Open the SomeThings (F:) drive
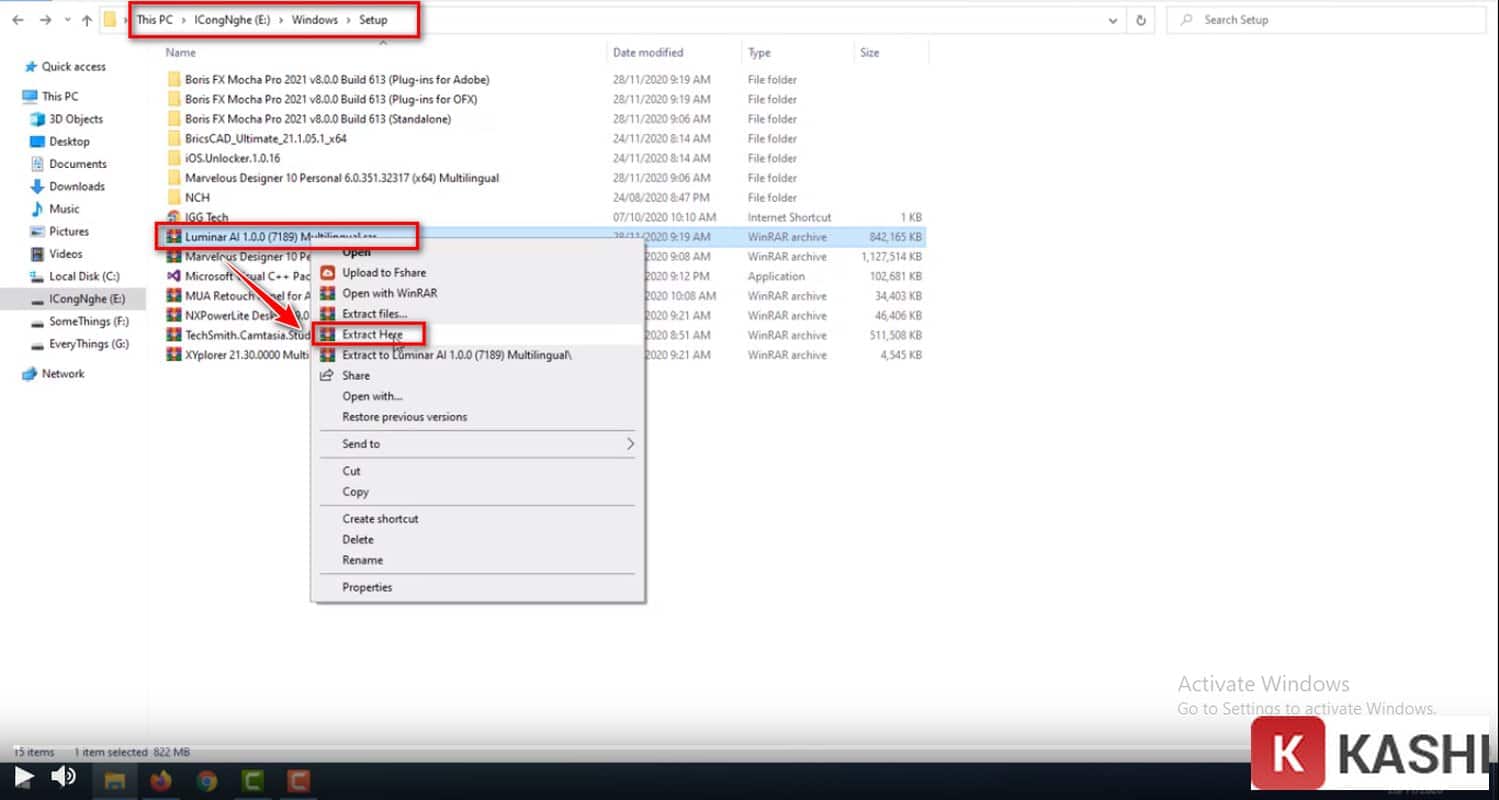 point(89,322)
